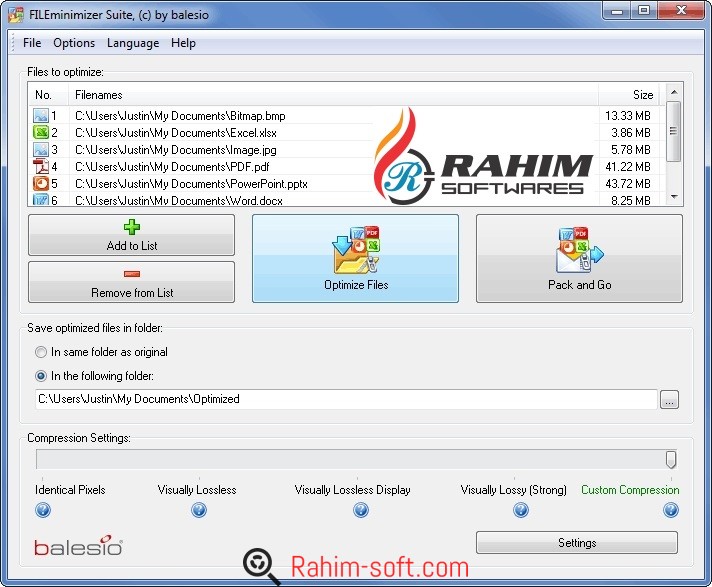Click the Optimize Files folder icon
This screenshot has height=587, width=712.
point(356,250)
